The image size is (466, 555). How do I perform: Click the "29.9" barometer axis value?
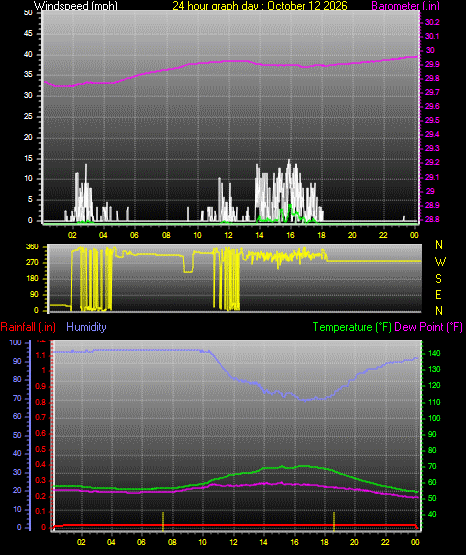pyautogui.click(x=432, y=64)
